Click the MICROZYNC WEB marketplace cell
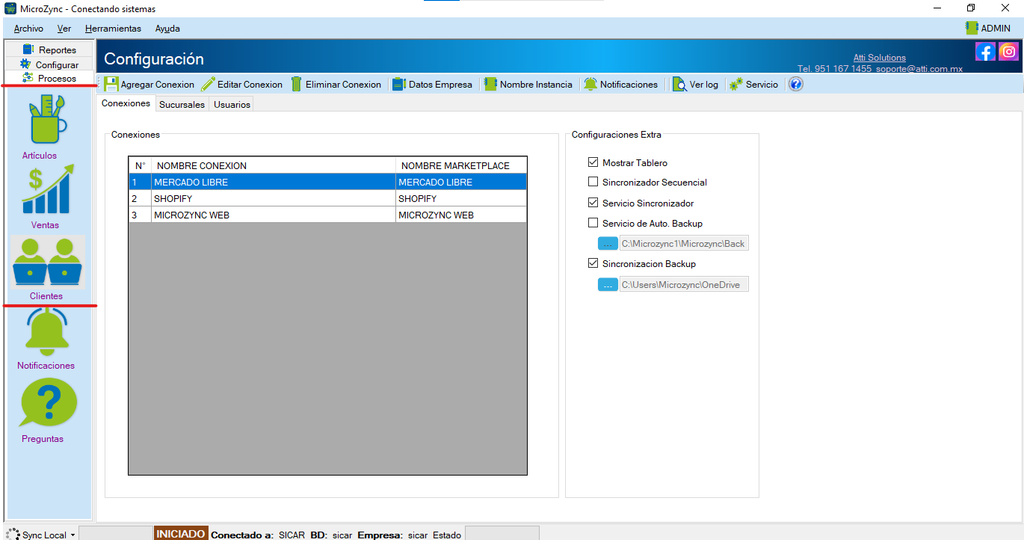 (x=461, y=215)
